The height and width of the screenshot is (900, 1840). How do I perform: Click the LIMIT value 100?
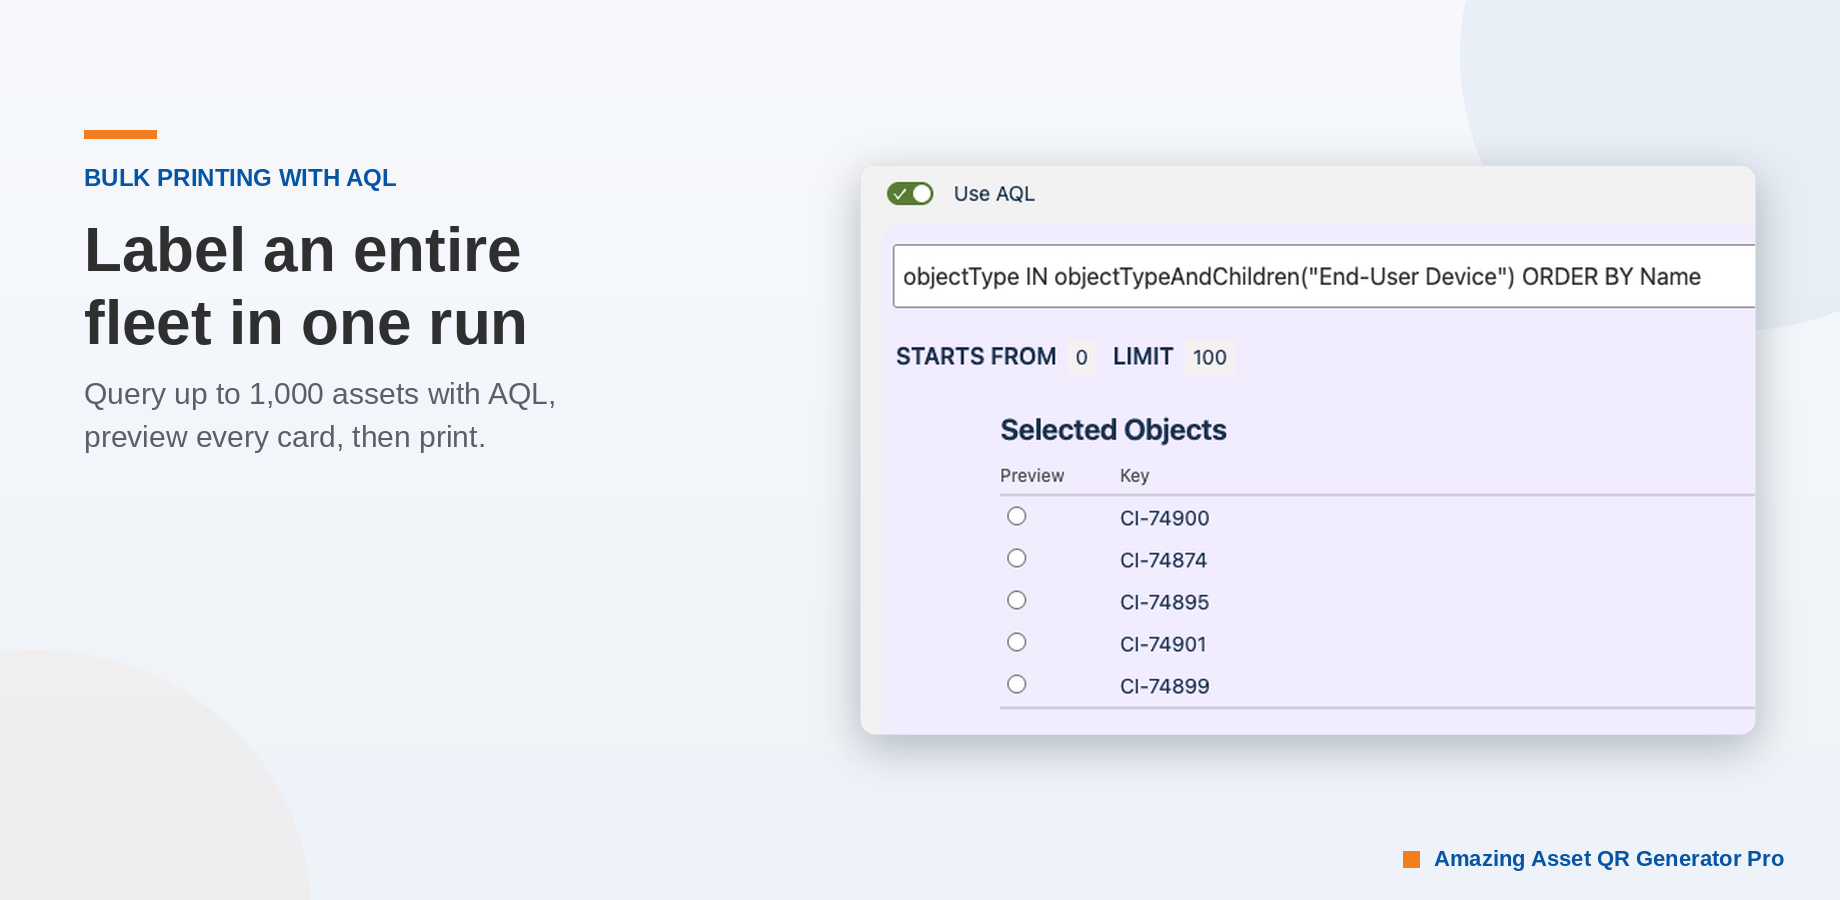tap(1209, 357)
